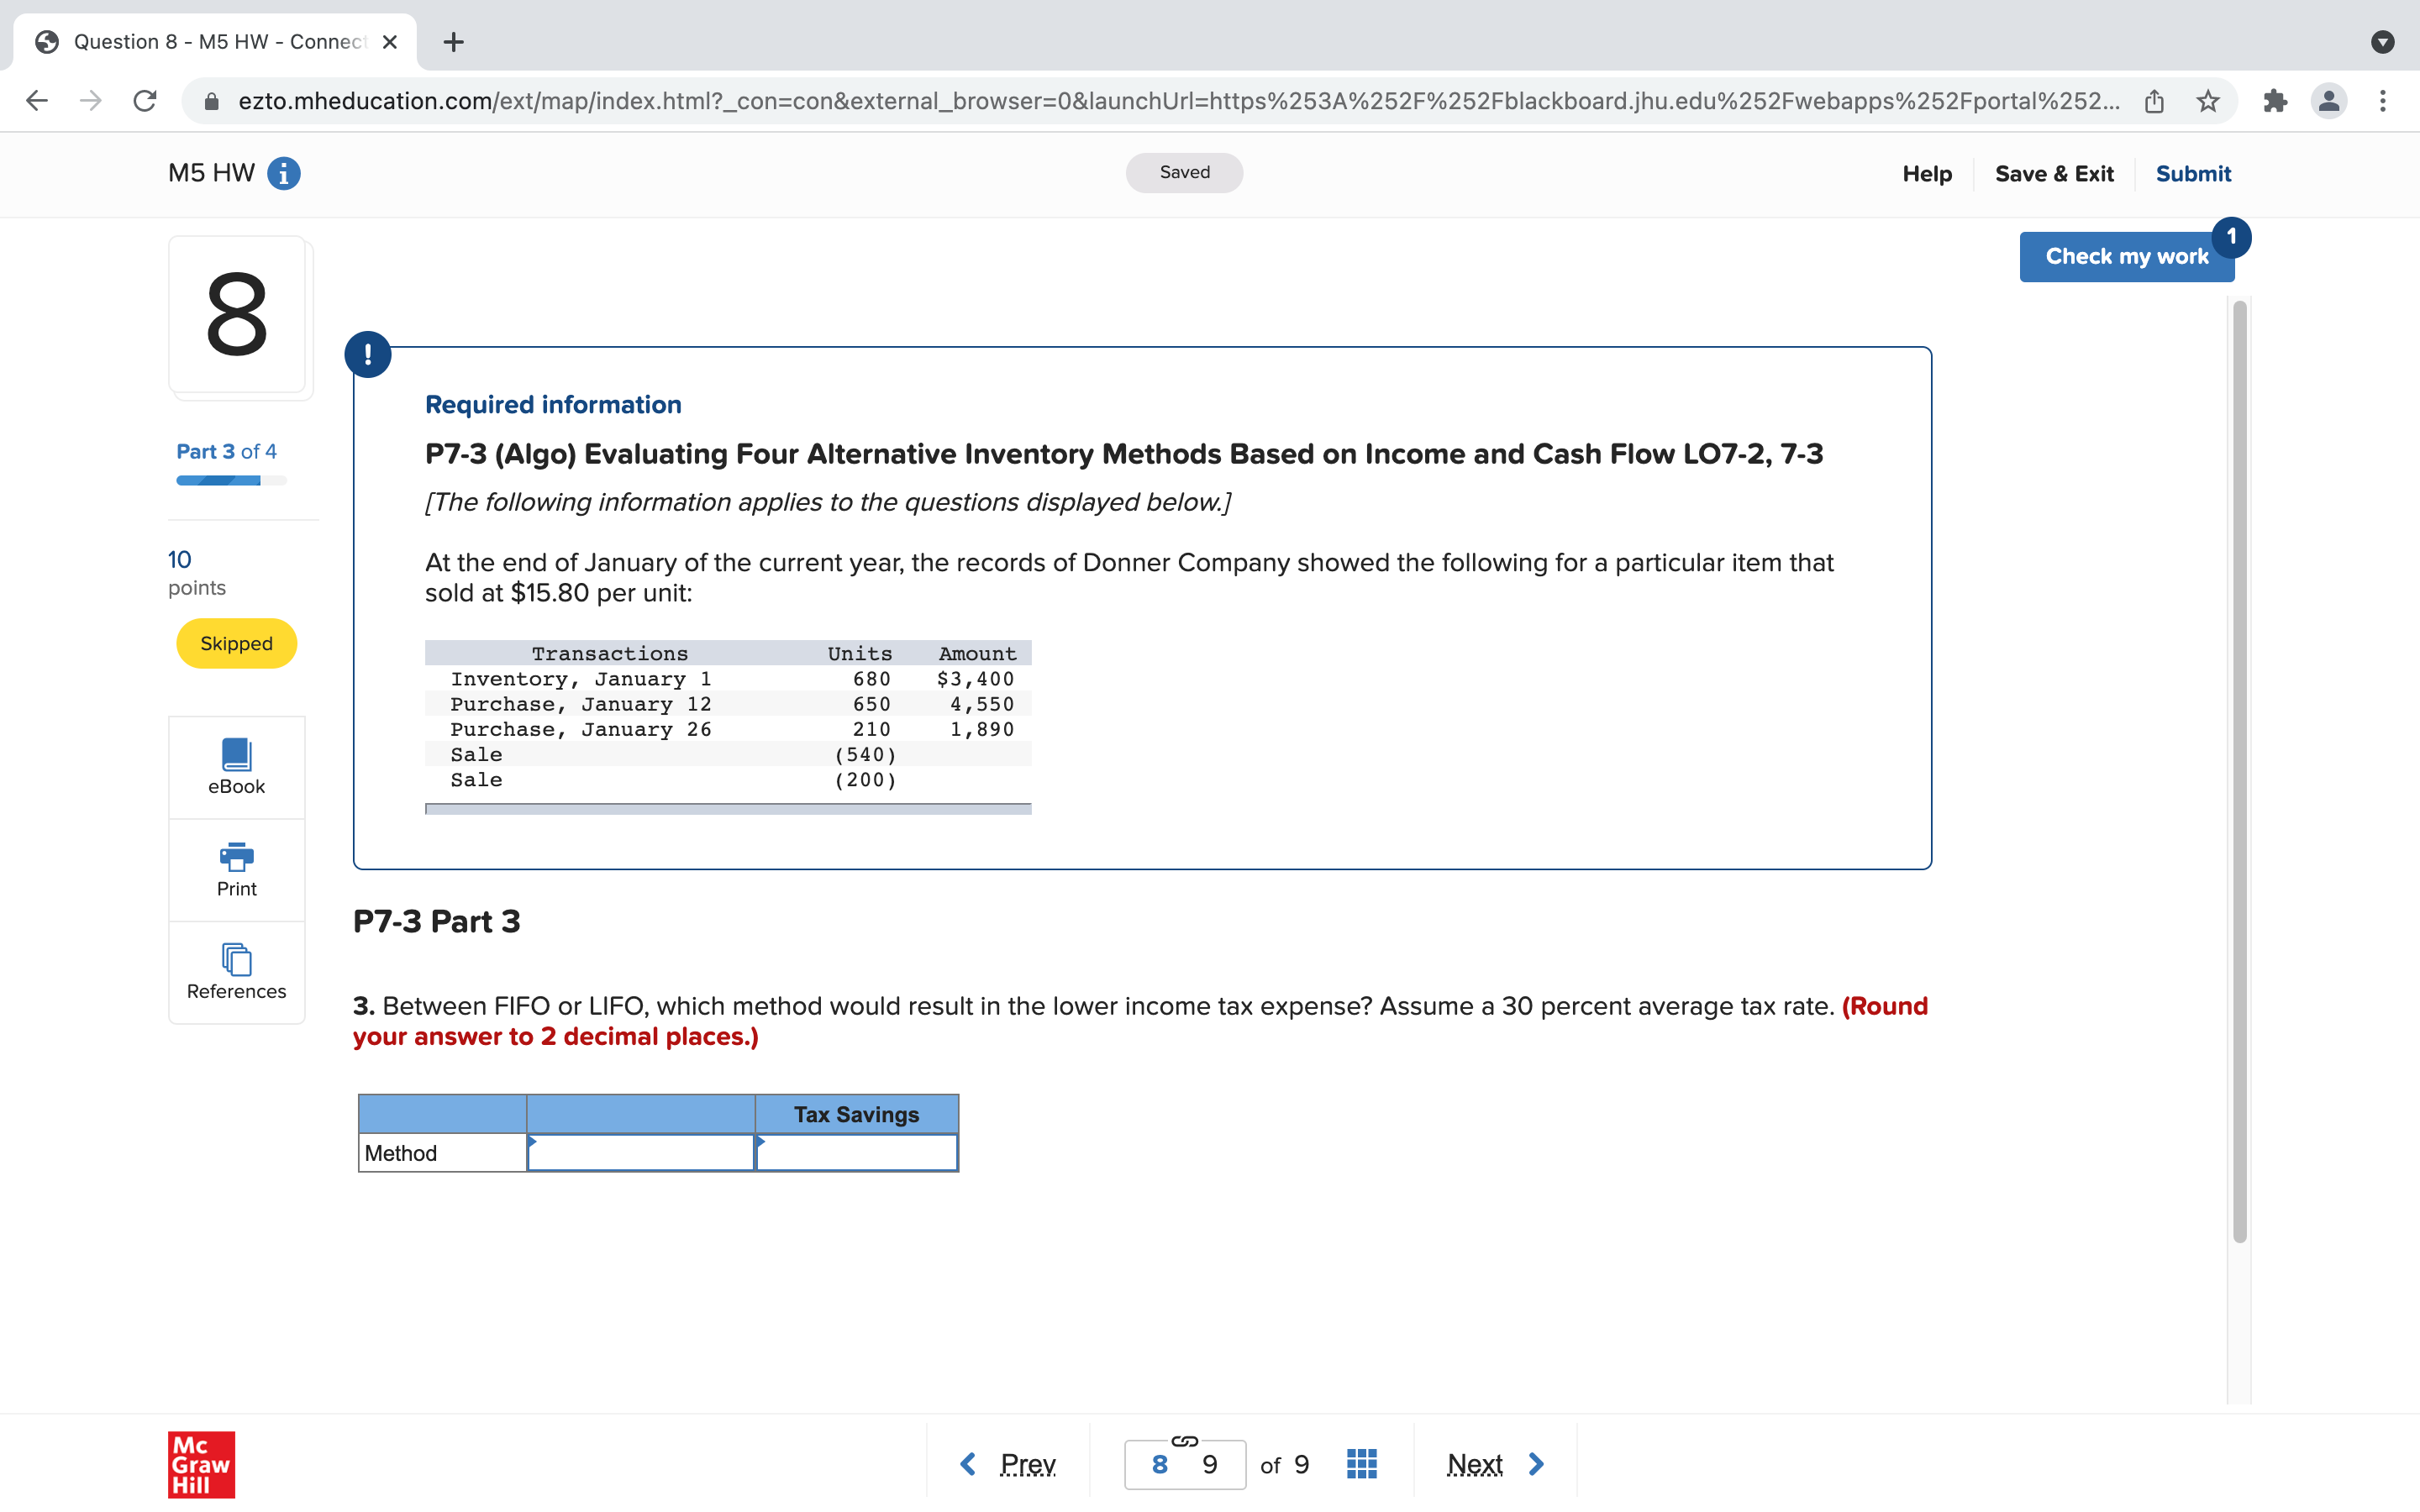The image size is (2420, 1512).
Task: Click the alert exclamation icon above Required information
Action: [x=368, y=354]
